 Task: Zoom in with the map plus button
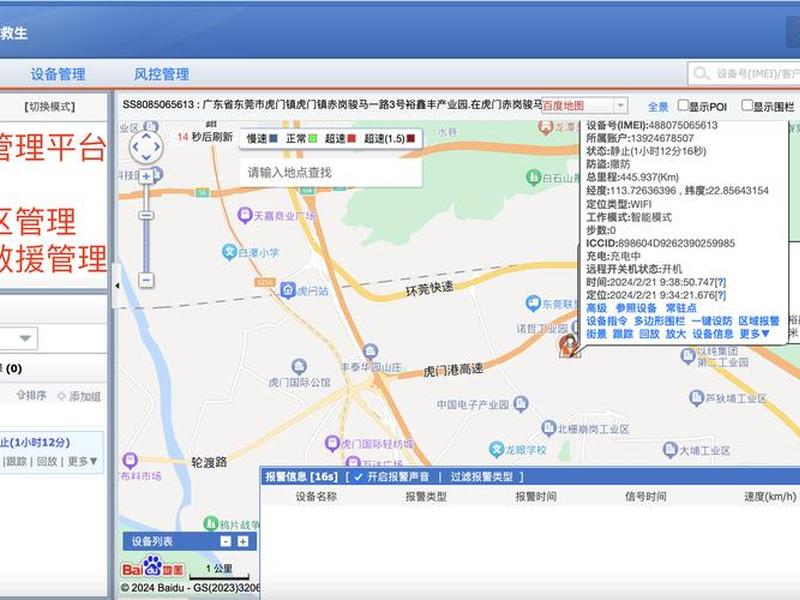[146, 177]
